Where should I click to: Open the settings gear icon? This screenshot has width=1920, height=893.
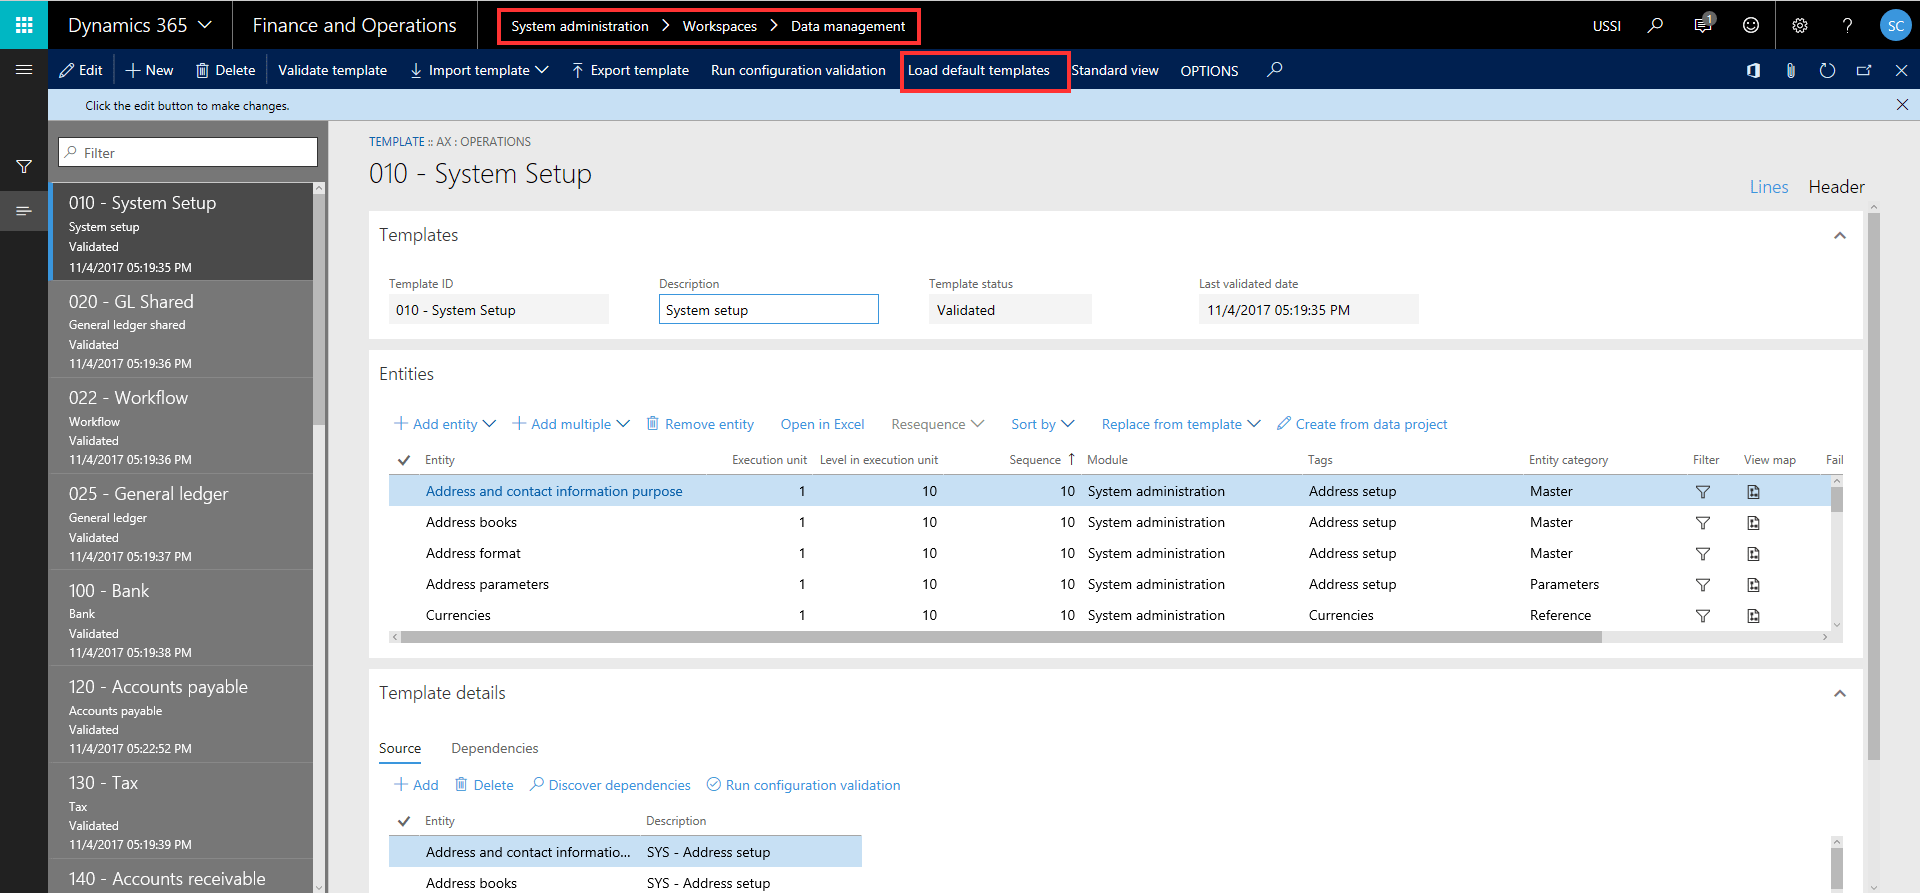1800,25
